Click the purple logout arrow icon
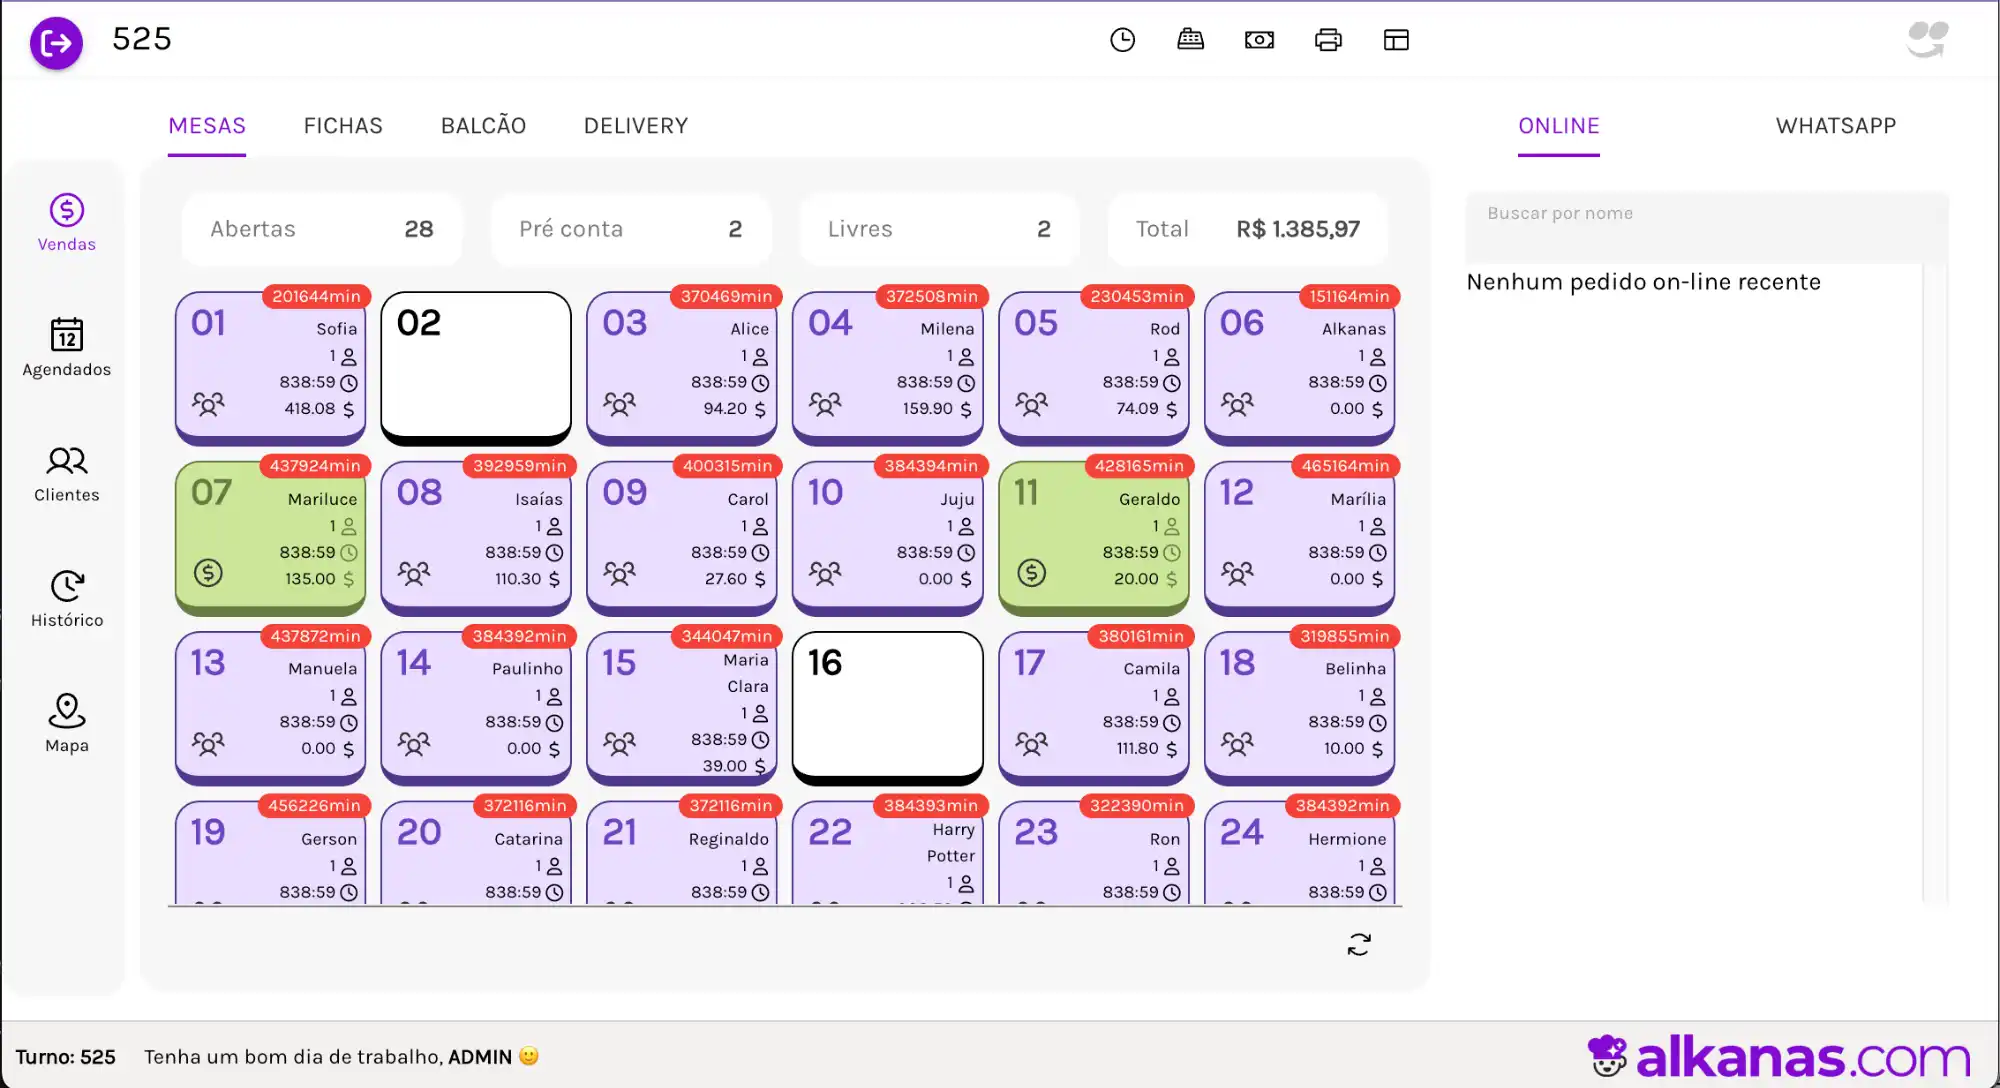This screenshot has height=1088, width=2000. pos(56,43)
